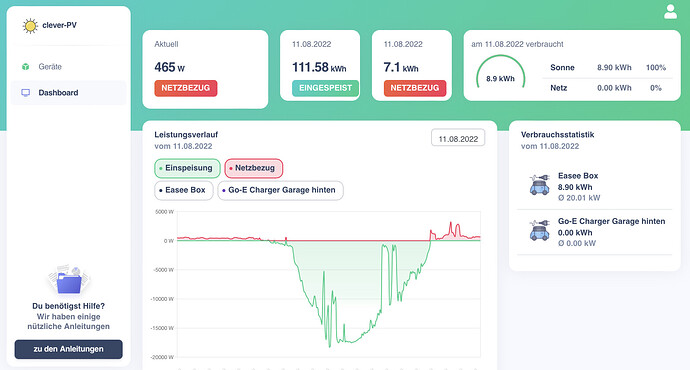Click Go-E Charger average Ø 0.00 kW

click(577, 243)
